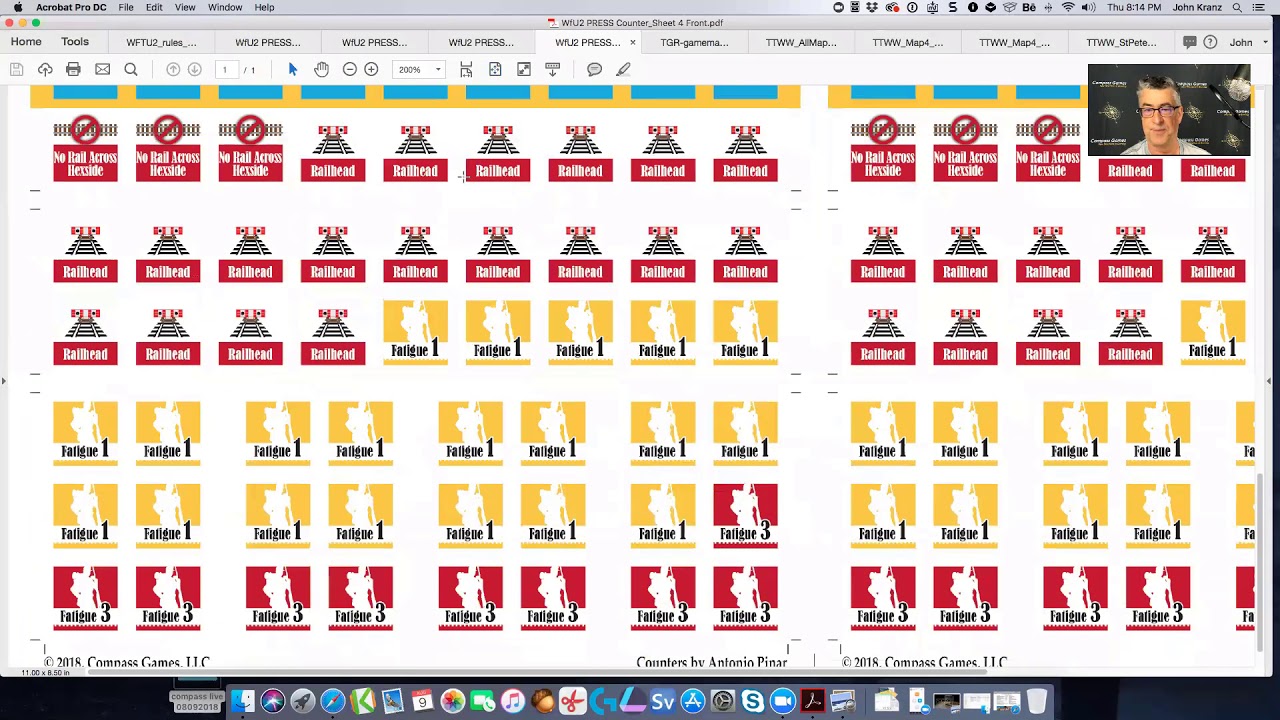Launch Siri from the Dock
Screen dimensions: 1280x720
273,702
